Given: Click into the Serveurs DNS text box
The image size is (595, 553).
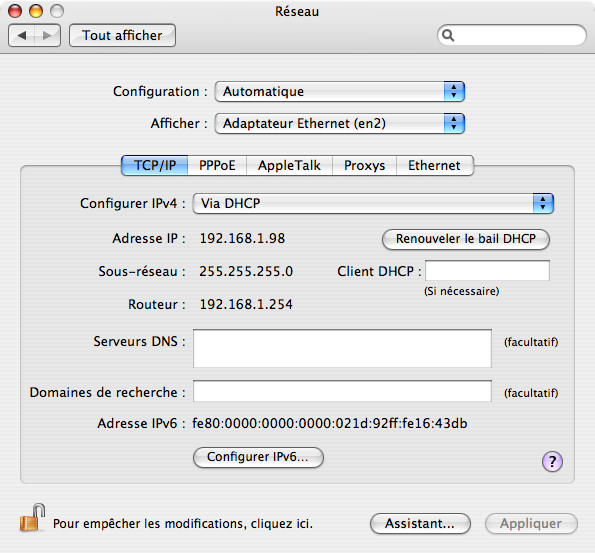Looking at the screenshot, I should pyautogui.click(x=342, y=348).
